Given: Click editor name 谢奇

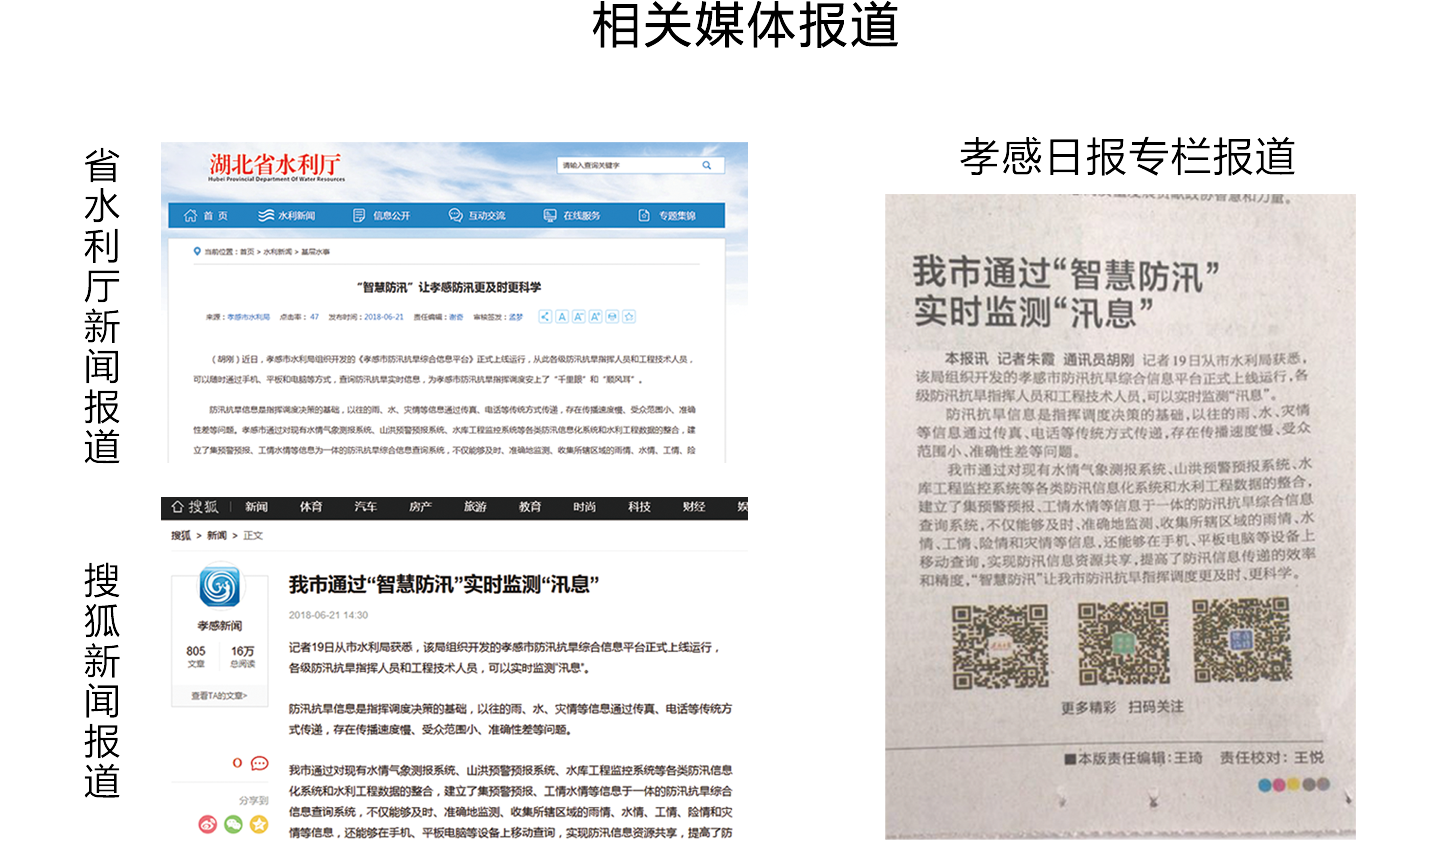Looking at the screenshot, I should (456, 317).
